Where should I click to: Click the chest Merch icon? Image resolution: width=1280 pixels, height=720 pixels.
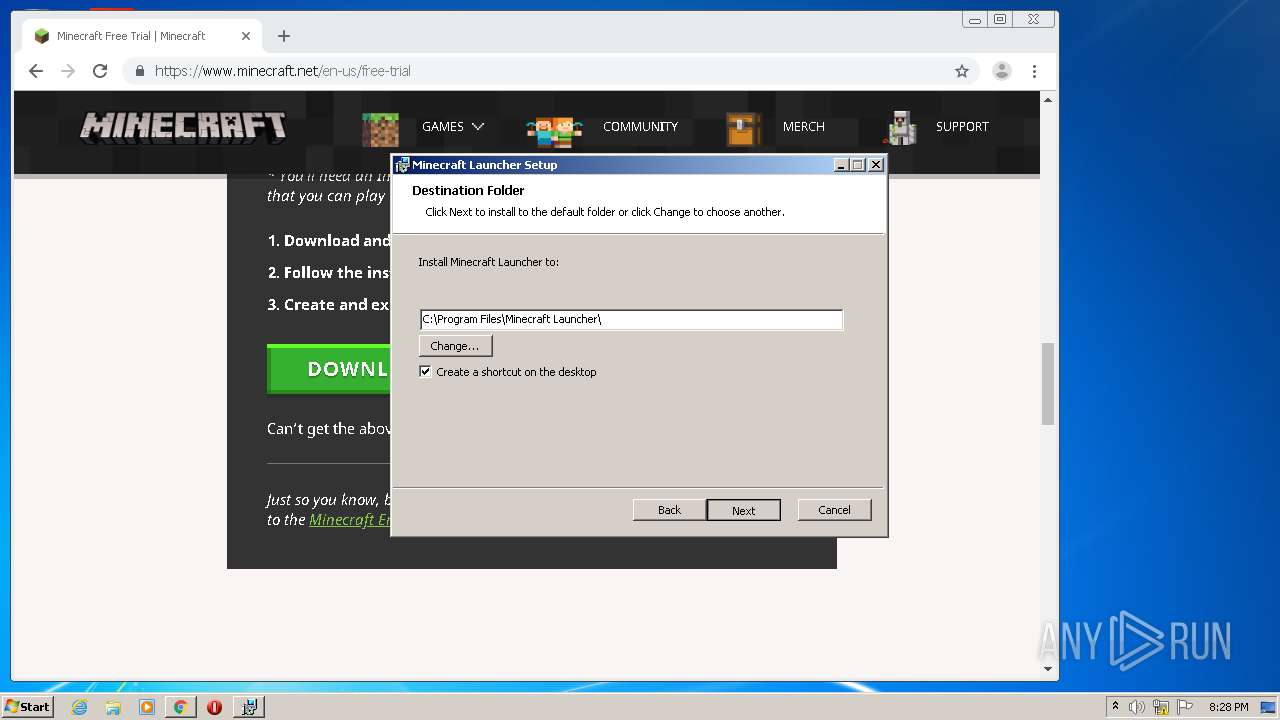[x=744, y=128]
